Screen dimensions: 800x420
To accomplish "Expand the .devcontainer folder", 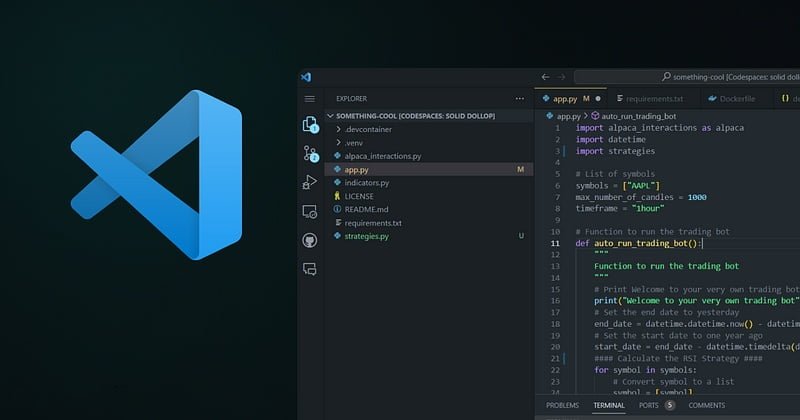I will pyautogui.click(x=429, y=129).
